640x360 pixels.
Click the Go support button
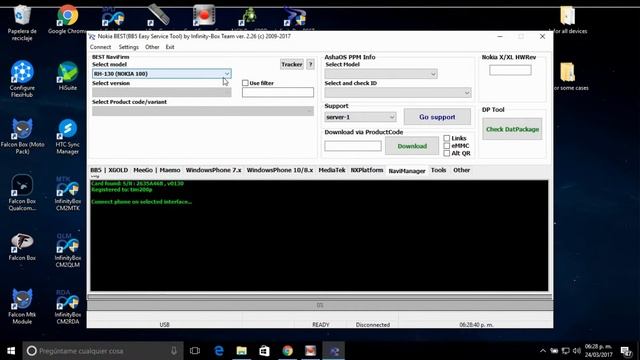[x=437, y=117]
